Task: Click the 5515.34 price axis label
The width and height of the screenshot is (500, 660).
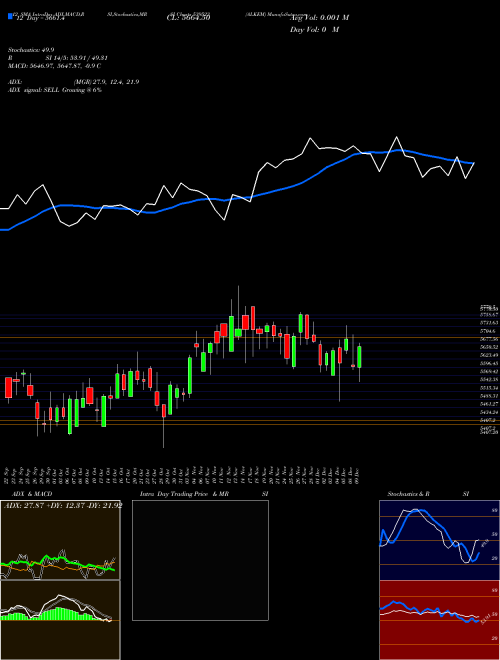Action: click(x=489, y=387)
